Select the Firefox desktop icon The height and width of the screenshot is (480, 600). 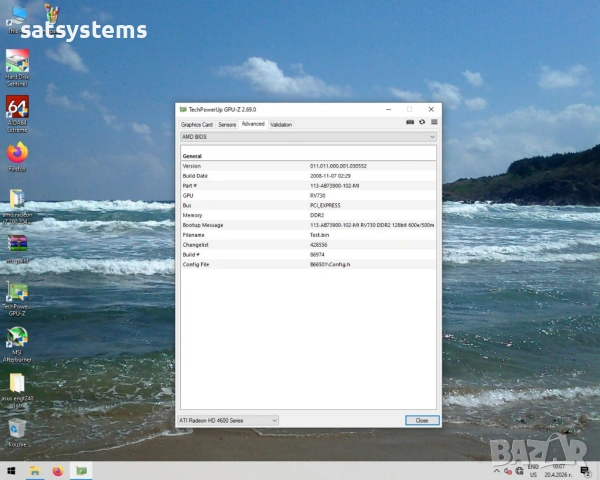click(x=17, y=157)
